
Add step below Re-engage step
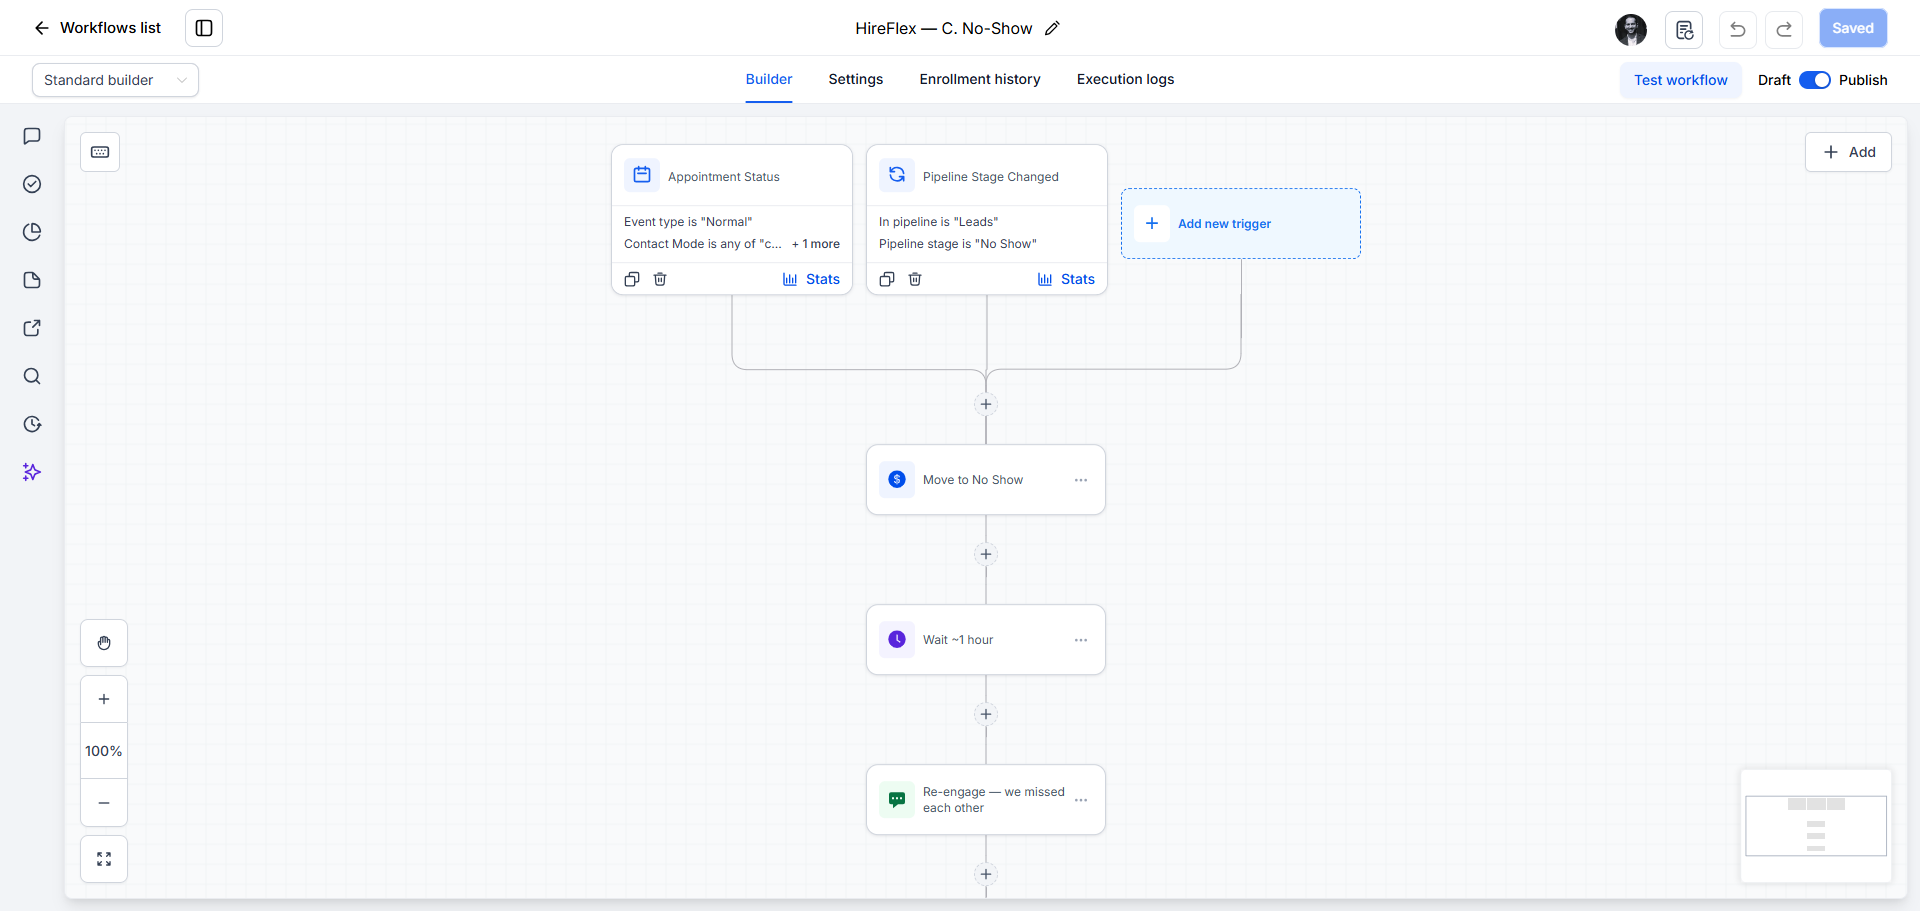pyautogui.click(x=986, y=874)
